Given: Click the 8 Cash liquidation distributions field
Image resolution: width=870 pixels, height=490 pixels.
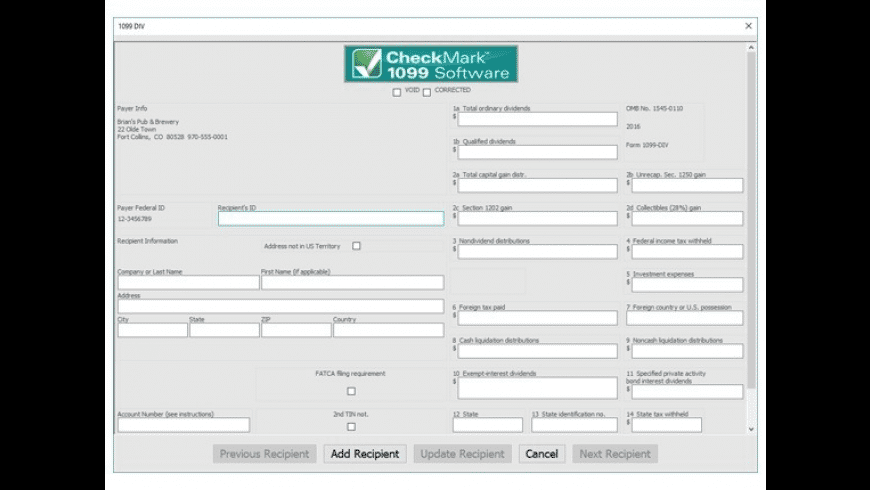Looking at the screenshot, I should (537, 351).
